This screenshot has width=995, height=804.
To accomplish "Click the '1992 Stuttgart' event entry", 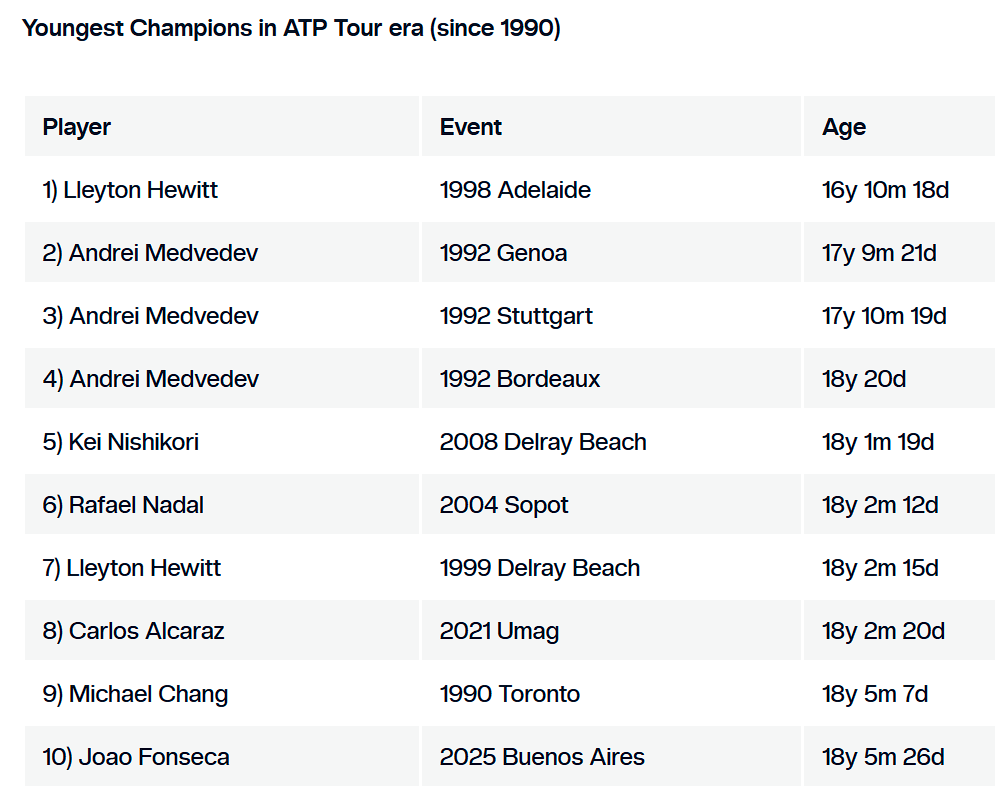I will click(516, 316).
